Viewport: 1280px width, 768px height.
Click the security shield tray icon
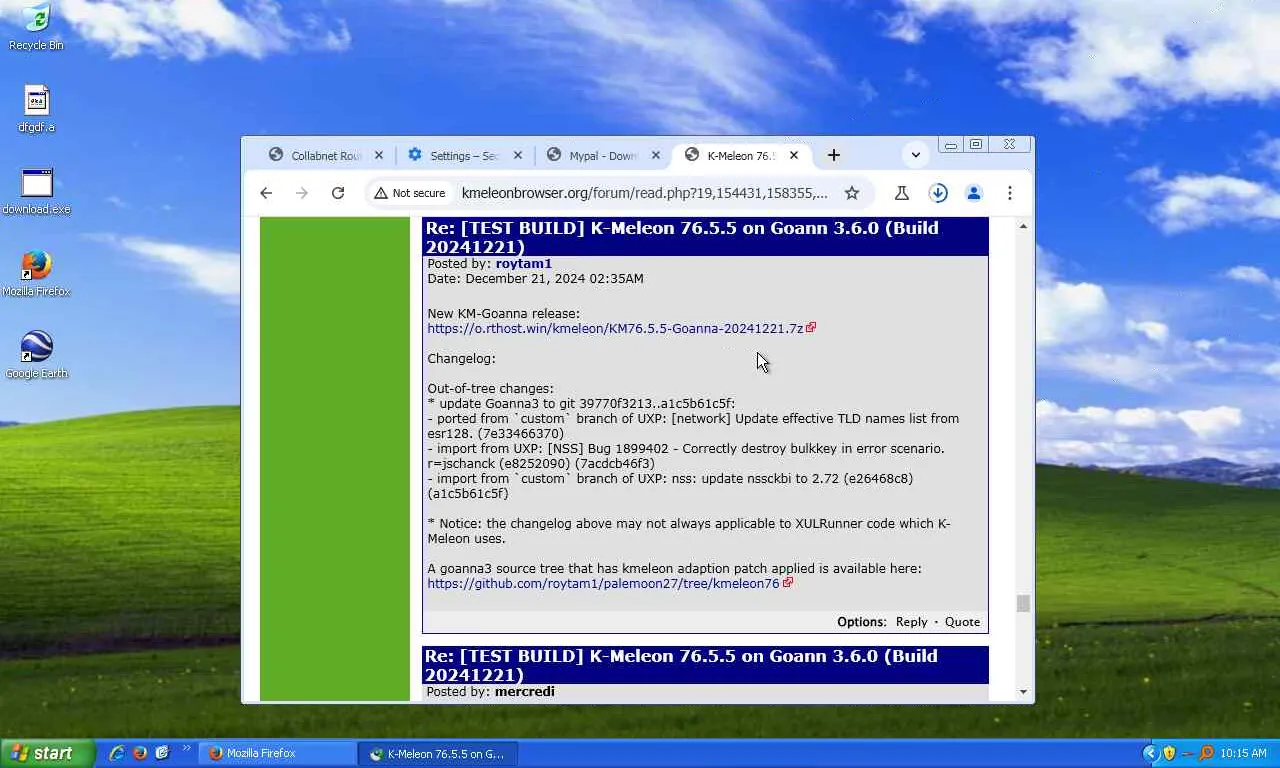pos(1168,753)
